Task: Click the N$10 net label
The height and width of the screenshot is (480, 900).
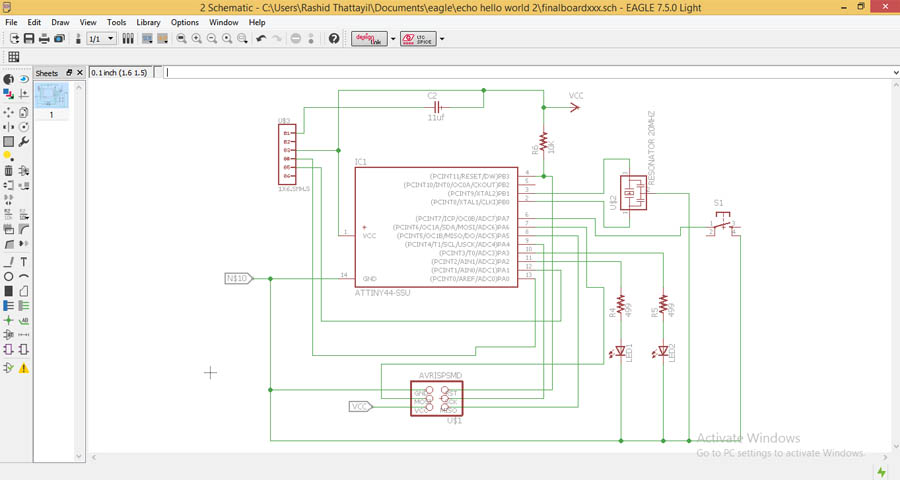Action: (238, 278)
